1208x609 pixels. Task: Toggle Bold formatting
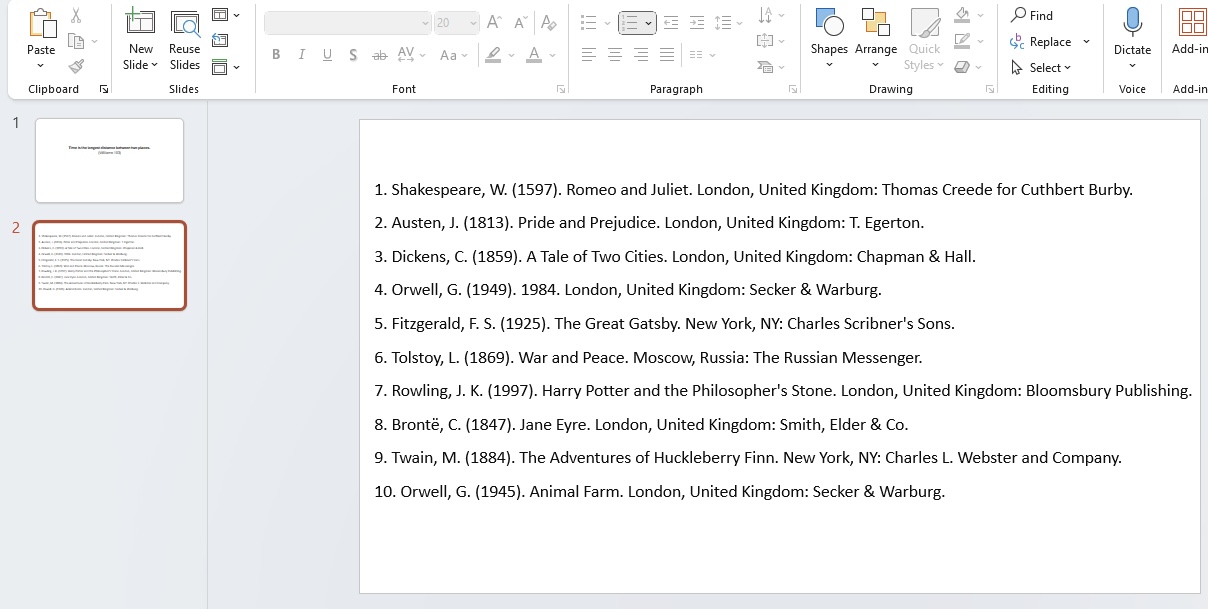click(x=276, y=55)
